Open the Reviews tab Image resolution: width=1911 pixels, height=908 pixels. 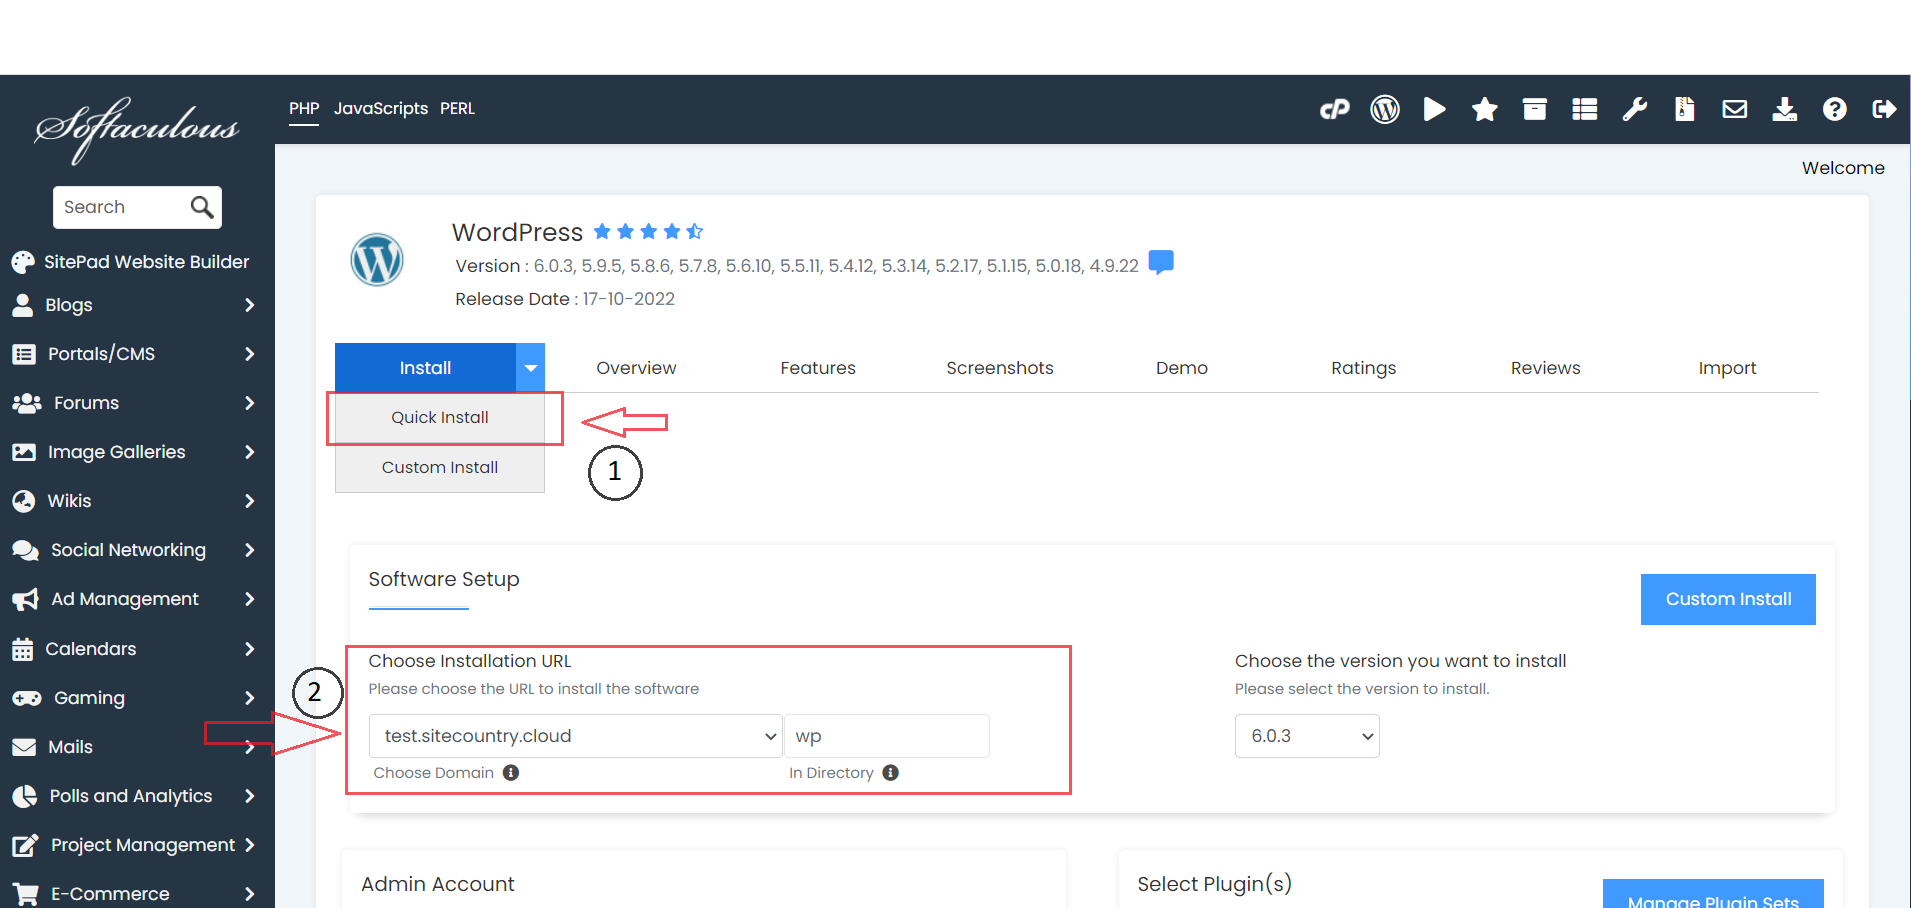point(1546,368)
